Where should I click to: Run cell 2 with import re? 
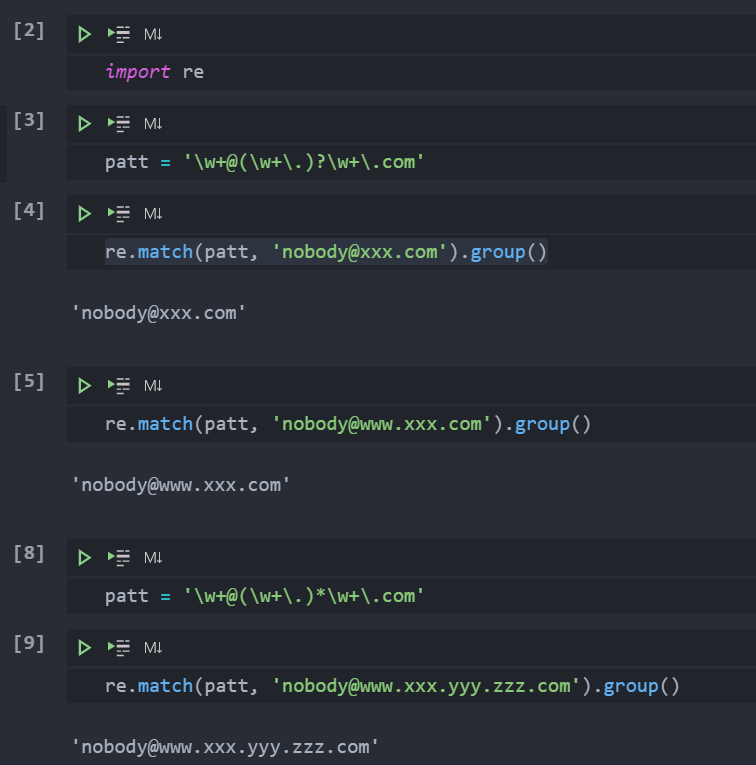(x=84, y=34)
